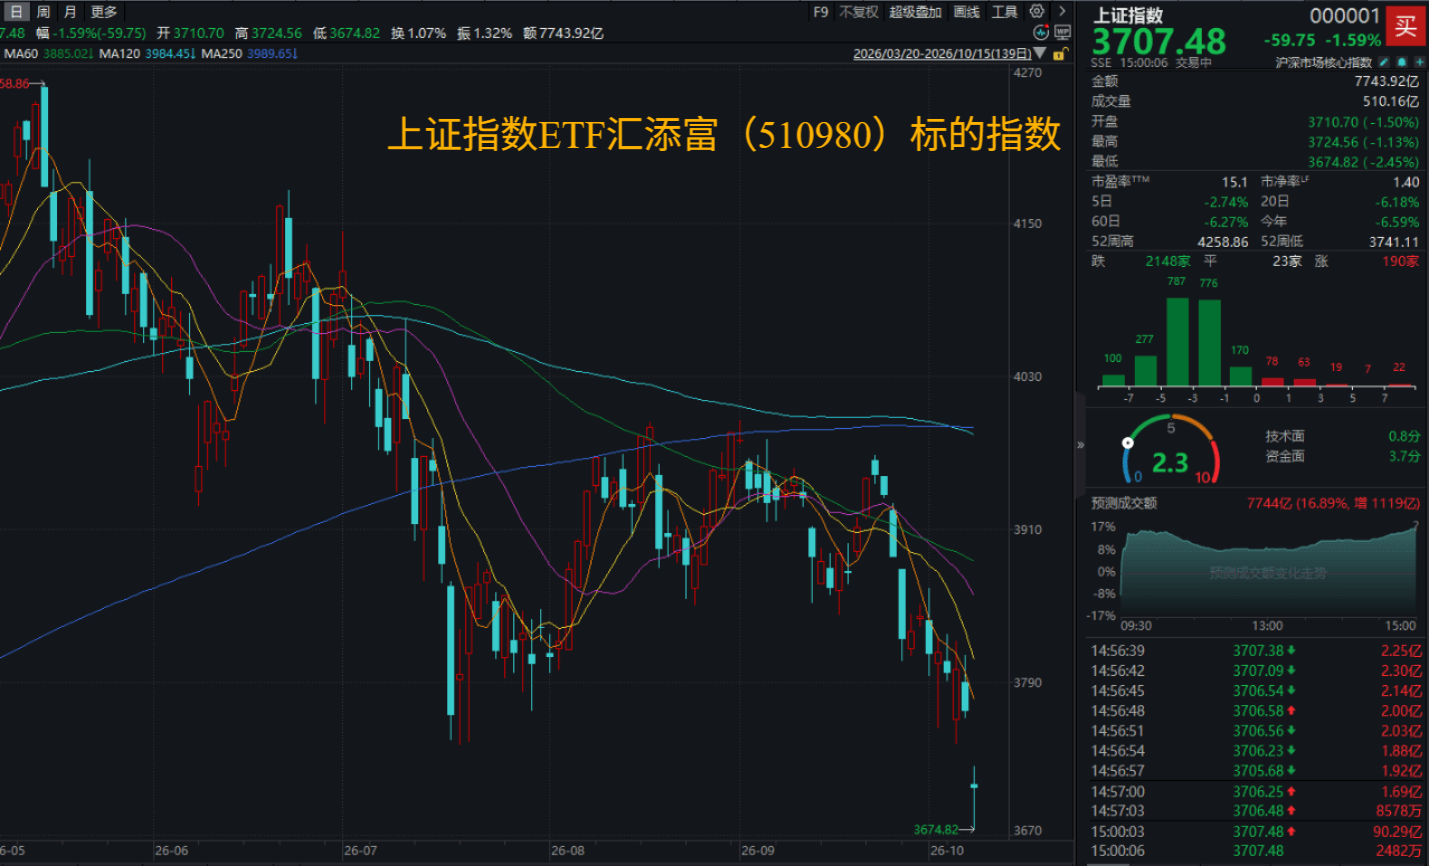Open the F9 info panel

pos(821,12)
